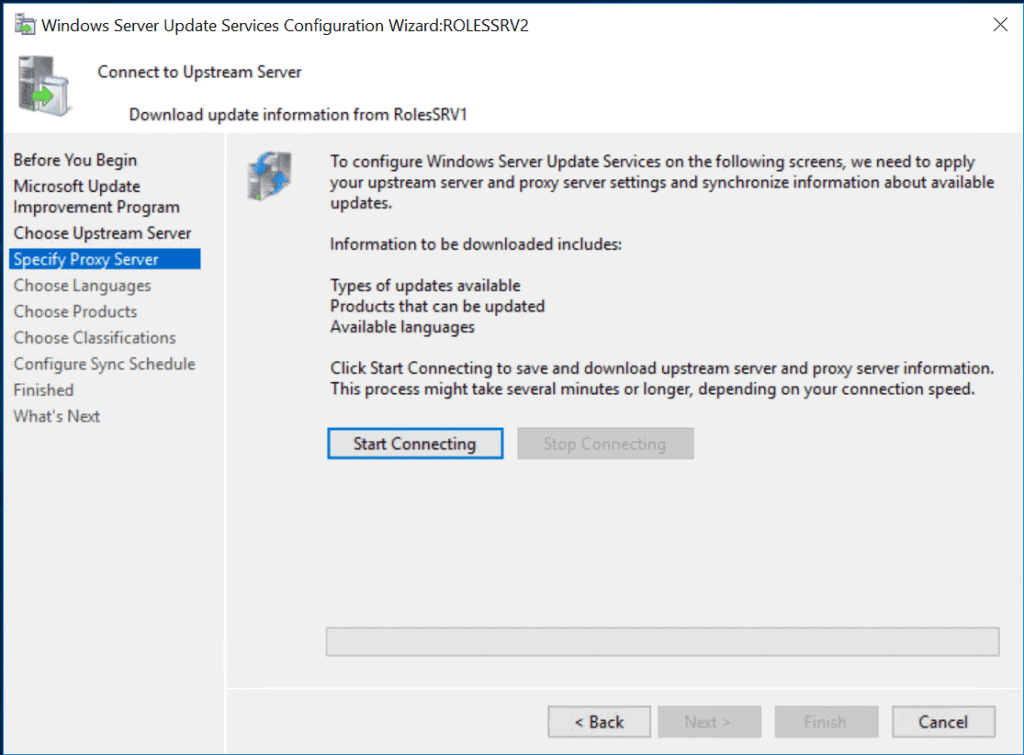Close the wizard window with X
This screenshot has height=755, width=1024.
click(1000, 25)
